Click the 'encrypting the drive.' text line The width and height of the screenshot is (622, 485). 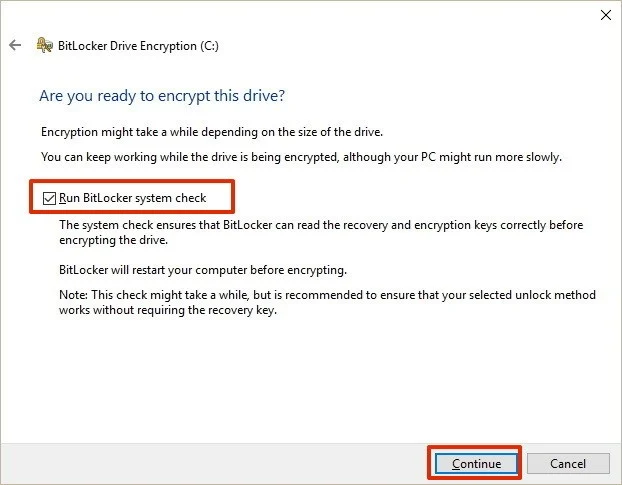(113, 240)
